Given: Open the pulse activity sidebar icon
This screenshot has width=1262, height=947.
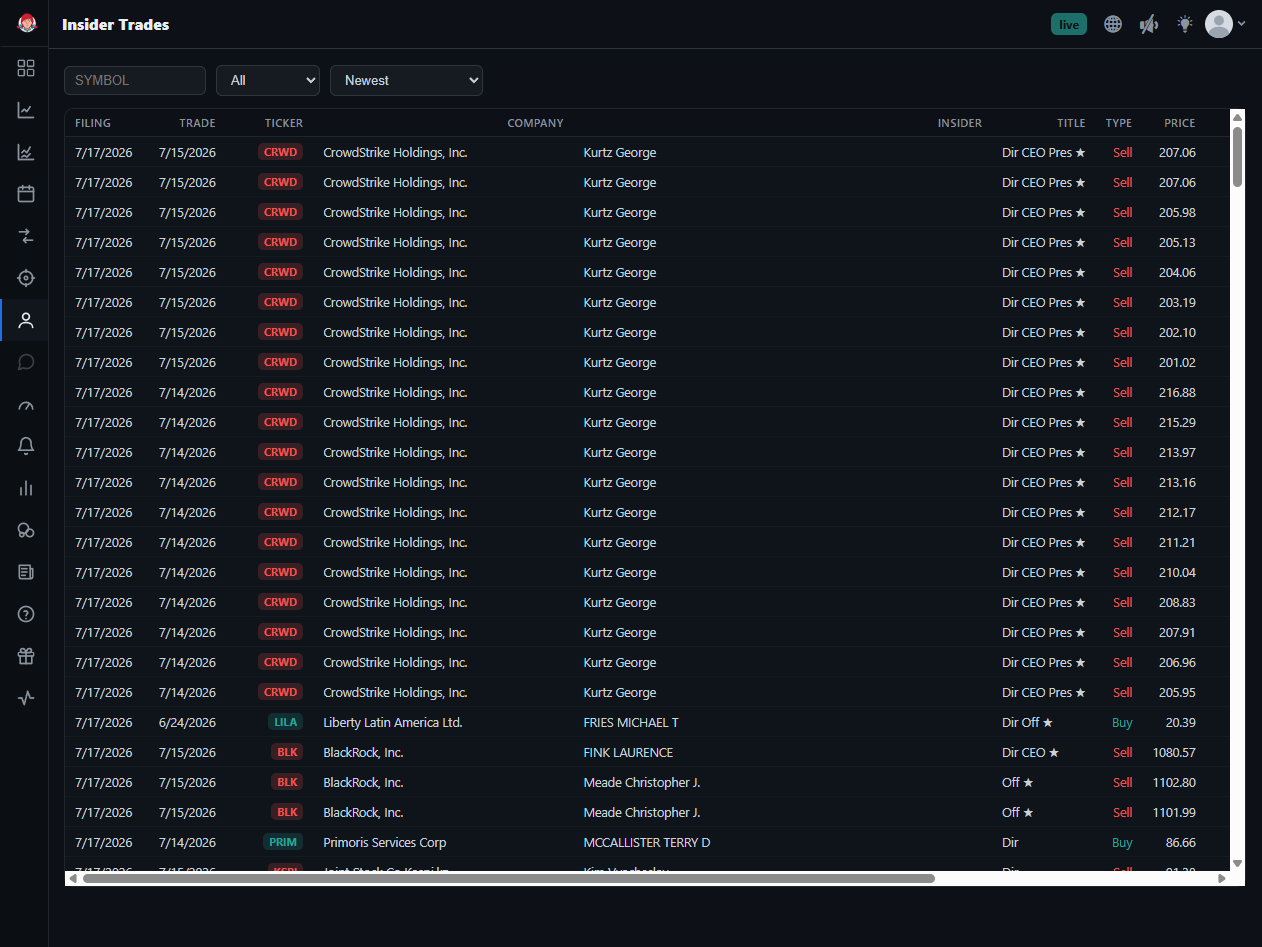Looking at the screenshot, I should click(x=26, y=698).
